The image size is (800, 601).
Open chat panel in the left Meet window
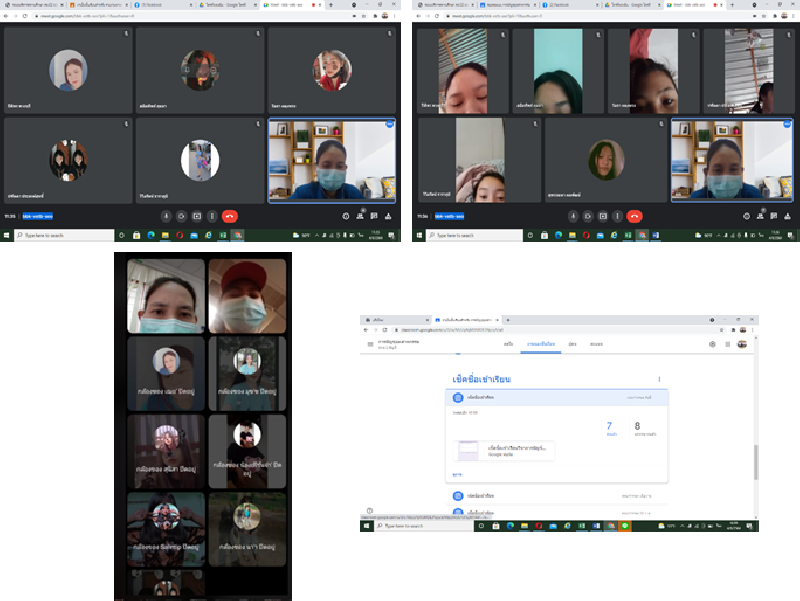pos(371,216)
